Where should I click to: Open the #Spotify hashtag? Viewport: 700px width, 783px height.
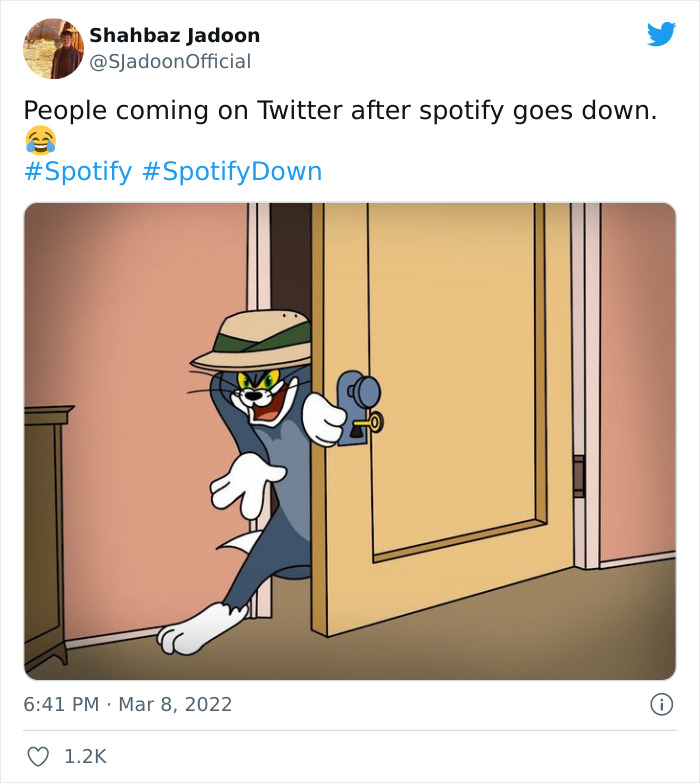click(77, 171)
